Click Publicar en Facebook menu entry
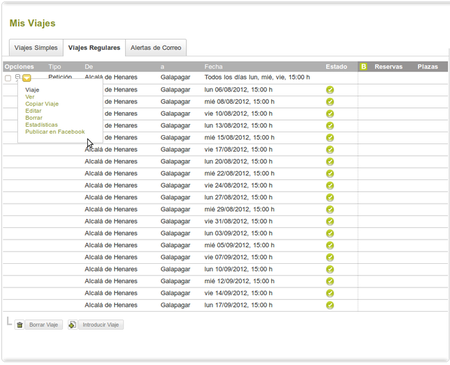The image size is (450, 365). pyautogui.click(x=55, y=132)
